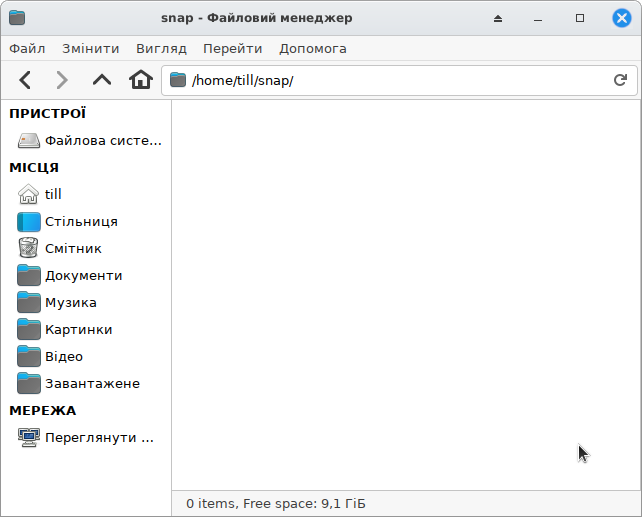Go to home folder via house toolbar icon
This screenshot has height=517, width=642.
(x=141, y=79)
